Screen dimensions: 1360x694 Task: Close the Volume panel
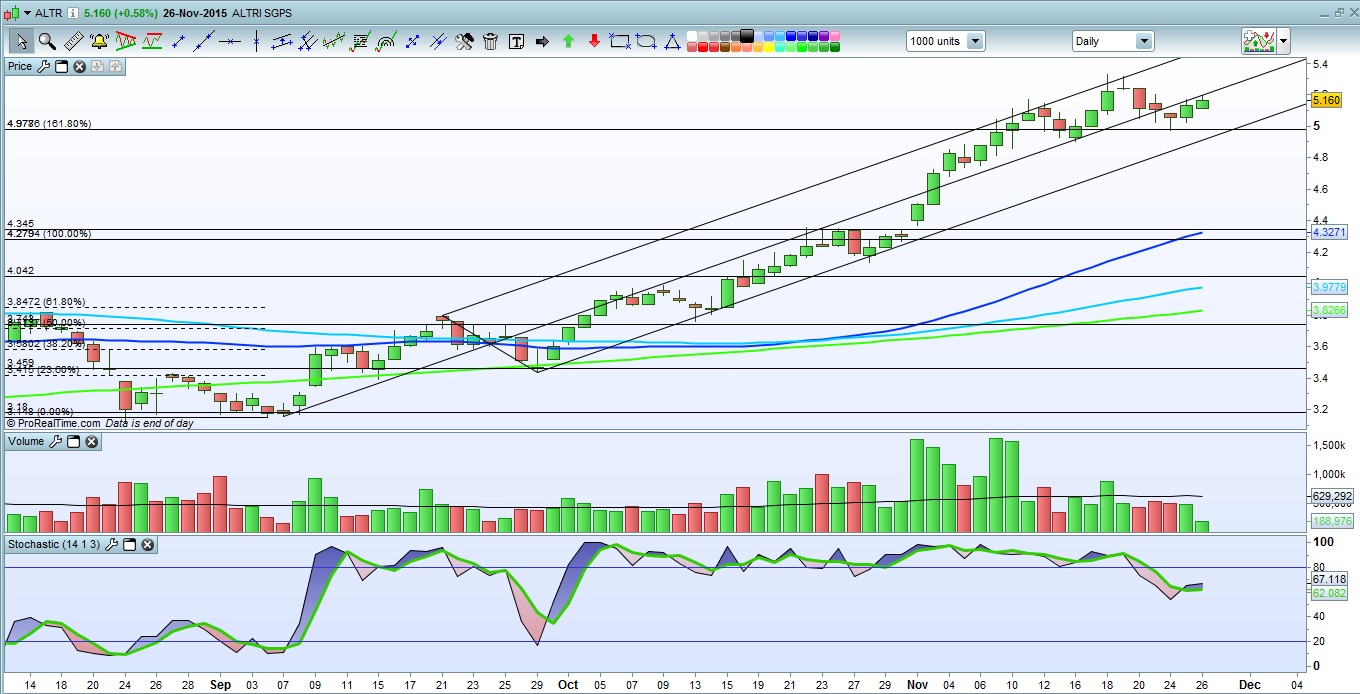(x=91, y=441)
